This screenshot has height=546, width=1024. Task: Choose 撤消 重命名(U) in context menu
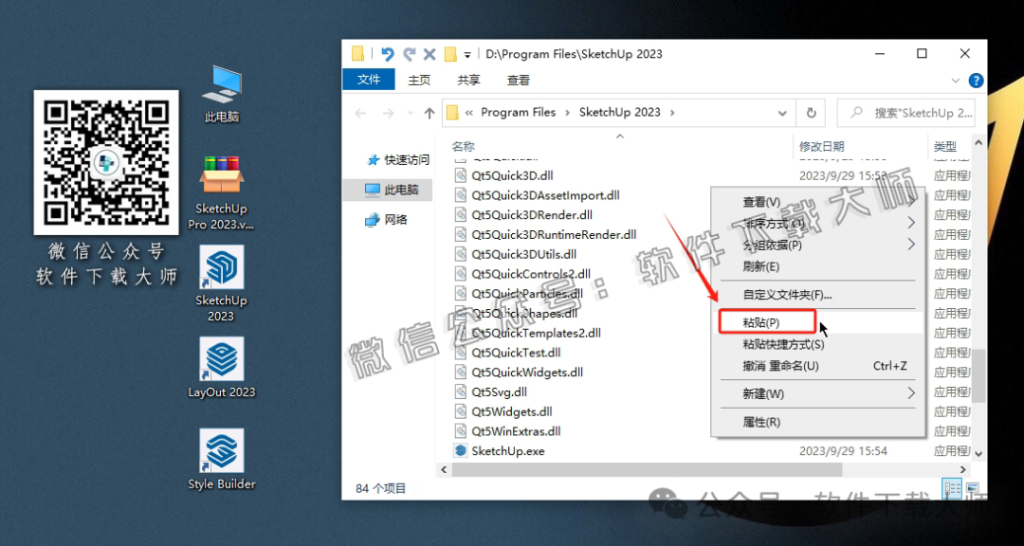818,366
